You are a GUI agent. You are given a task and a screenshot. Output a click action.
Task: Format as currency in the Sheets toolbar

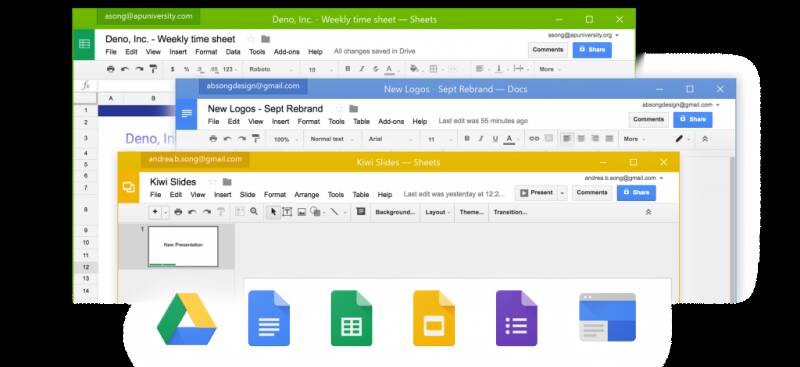tap(172, 69)
